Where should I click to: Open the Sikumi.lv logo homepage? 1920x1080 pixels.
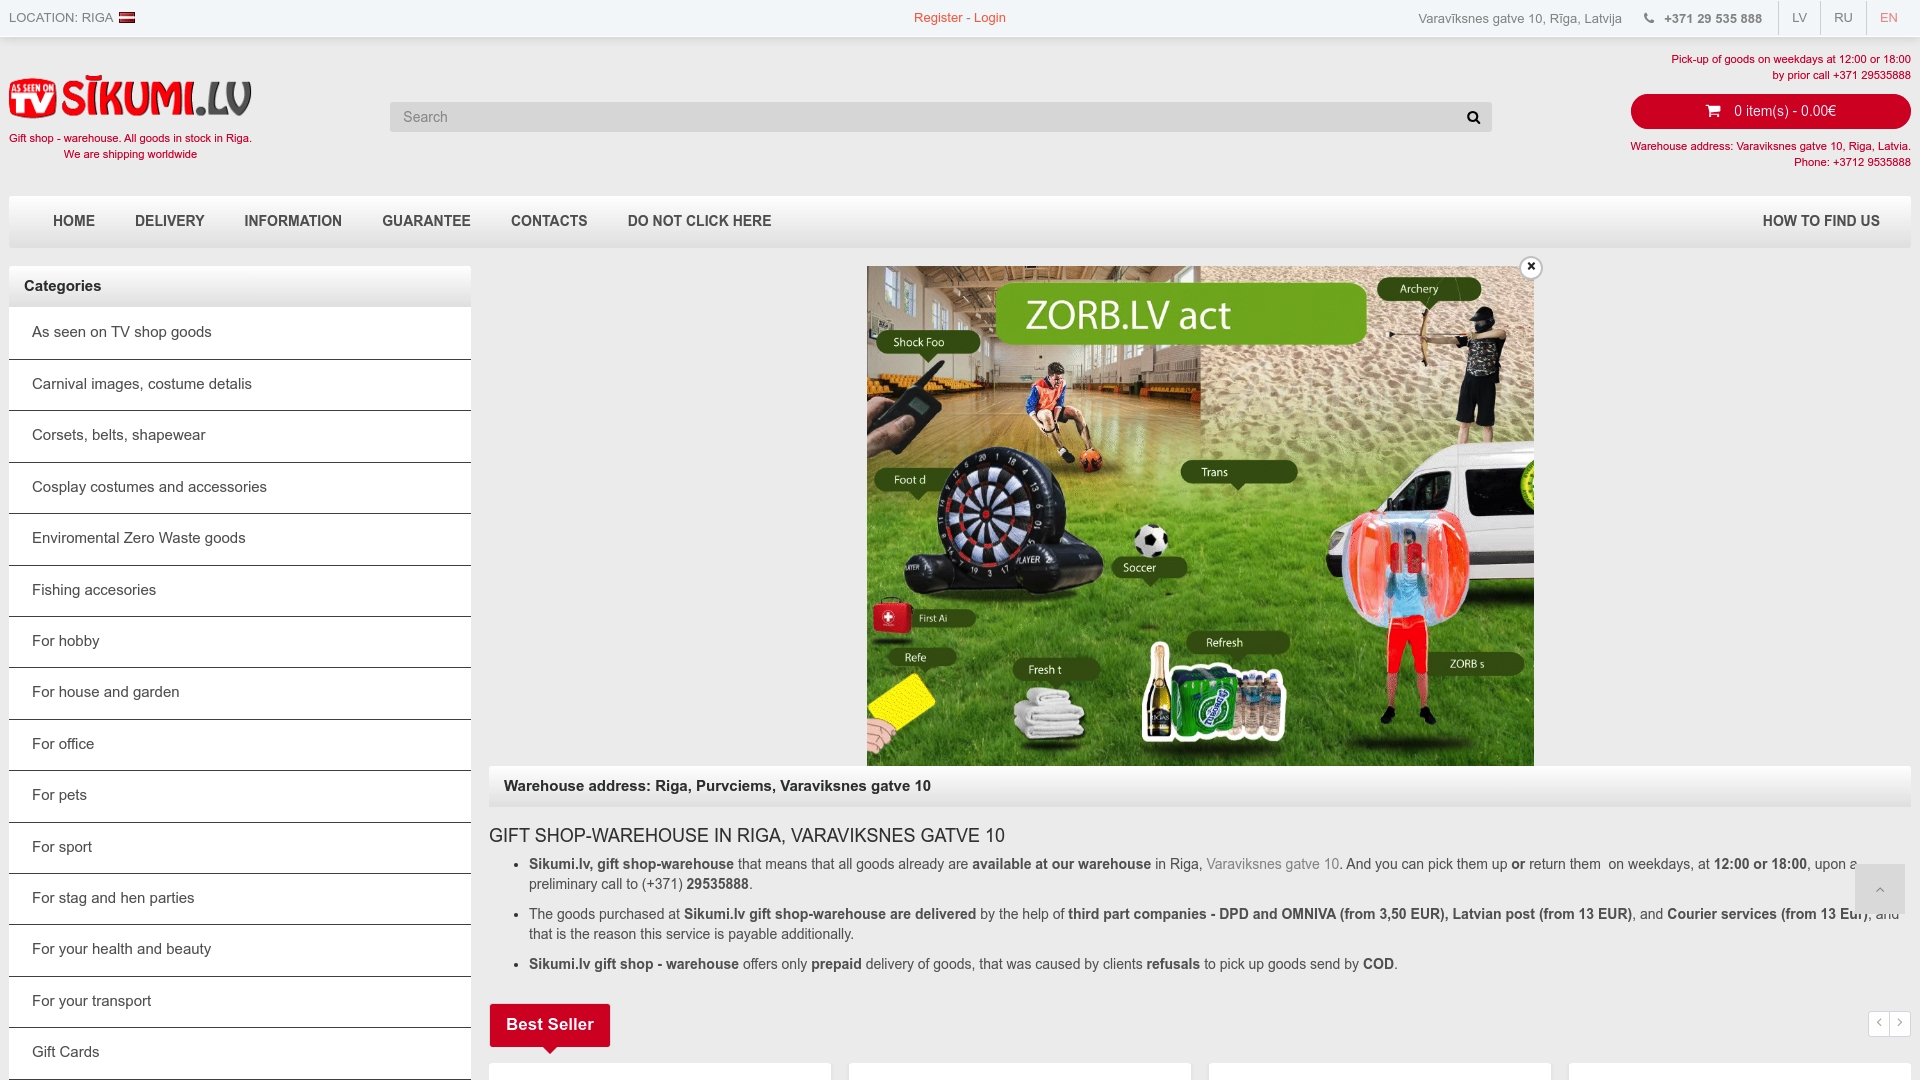[130, 97]
